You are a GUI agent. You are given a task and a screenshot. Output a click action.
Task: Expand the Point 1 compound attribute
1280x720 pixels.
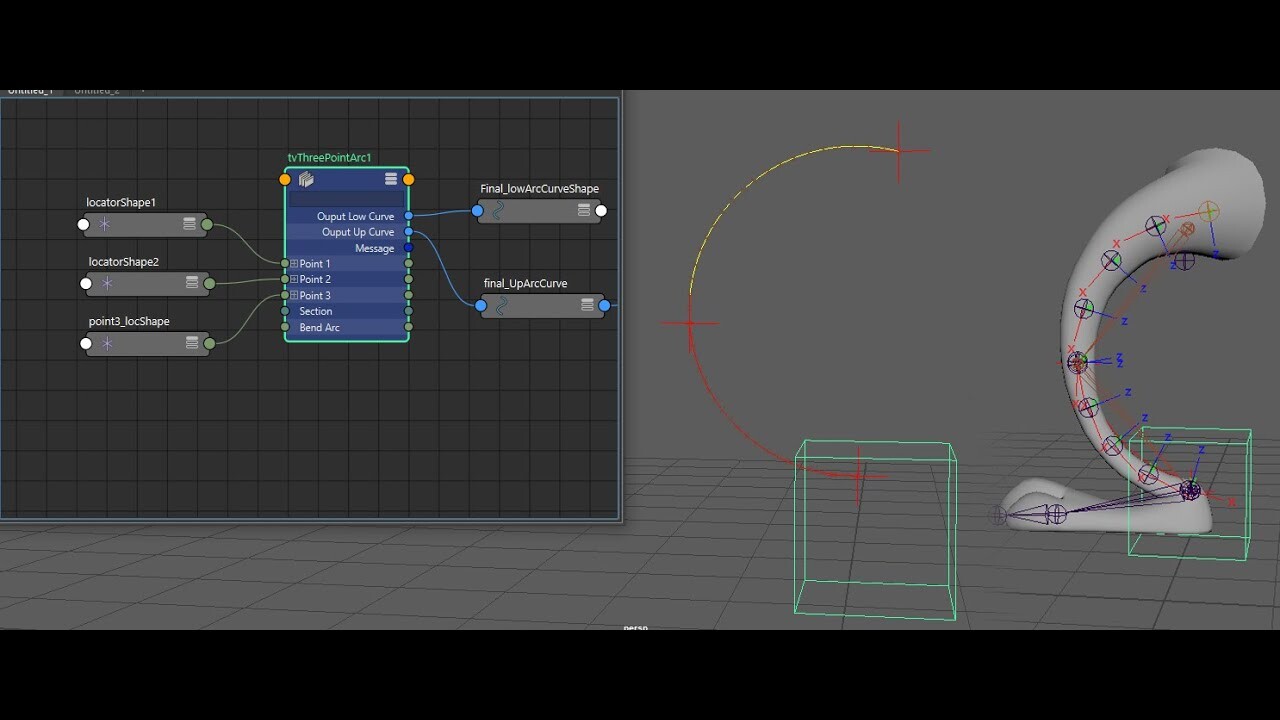(x=292, y=263)
